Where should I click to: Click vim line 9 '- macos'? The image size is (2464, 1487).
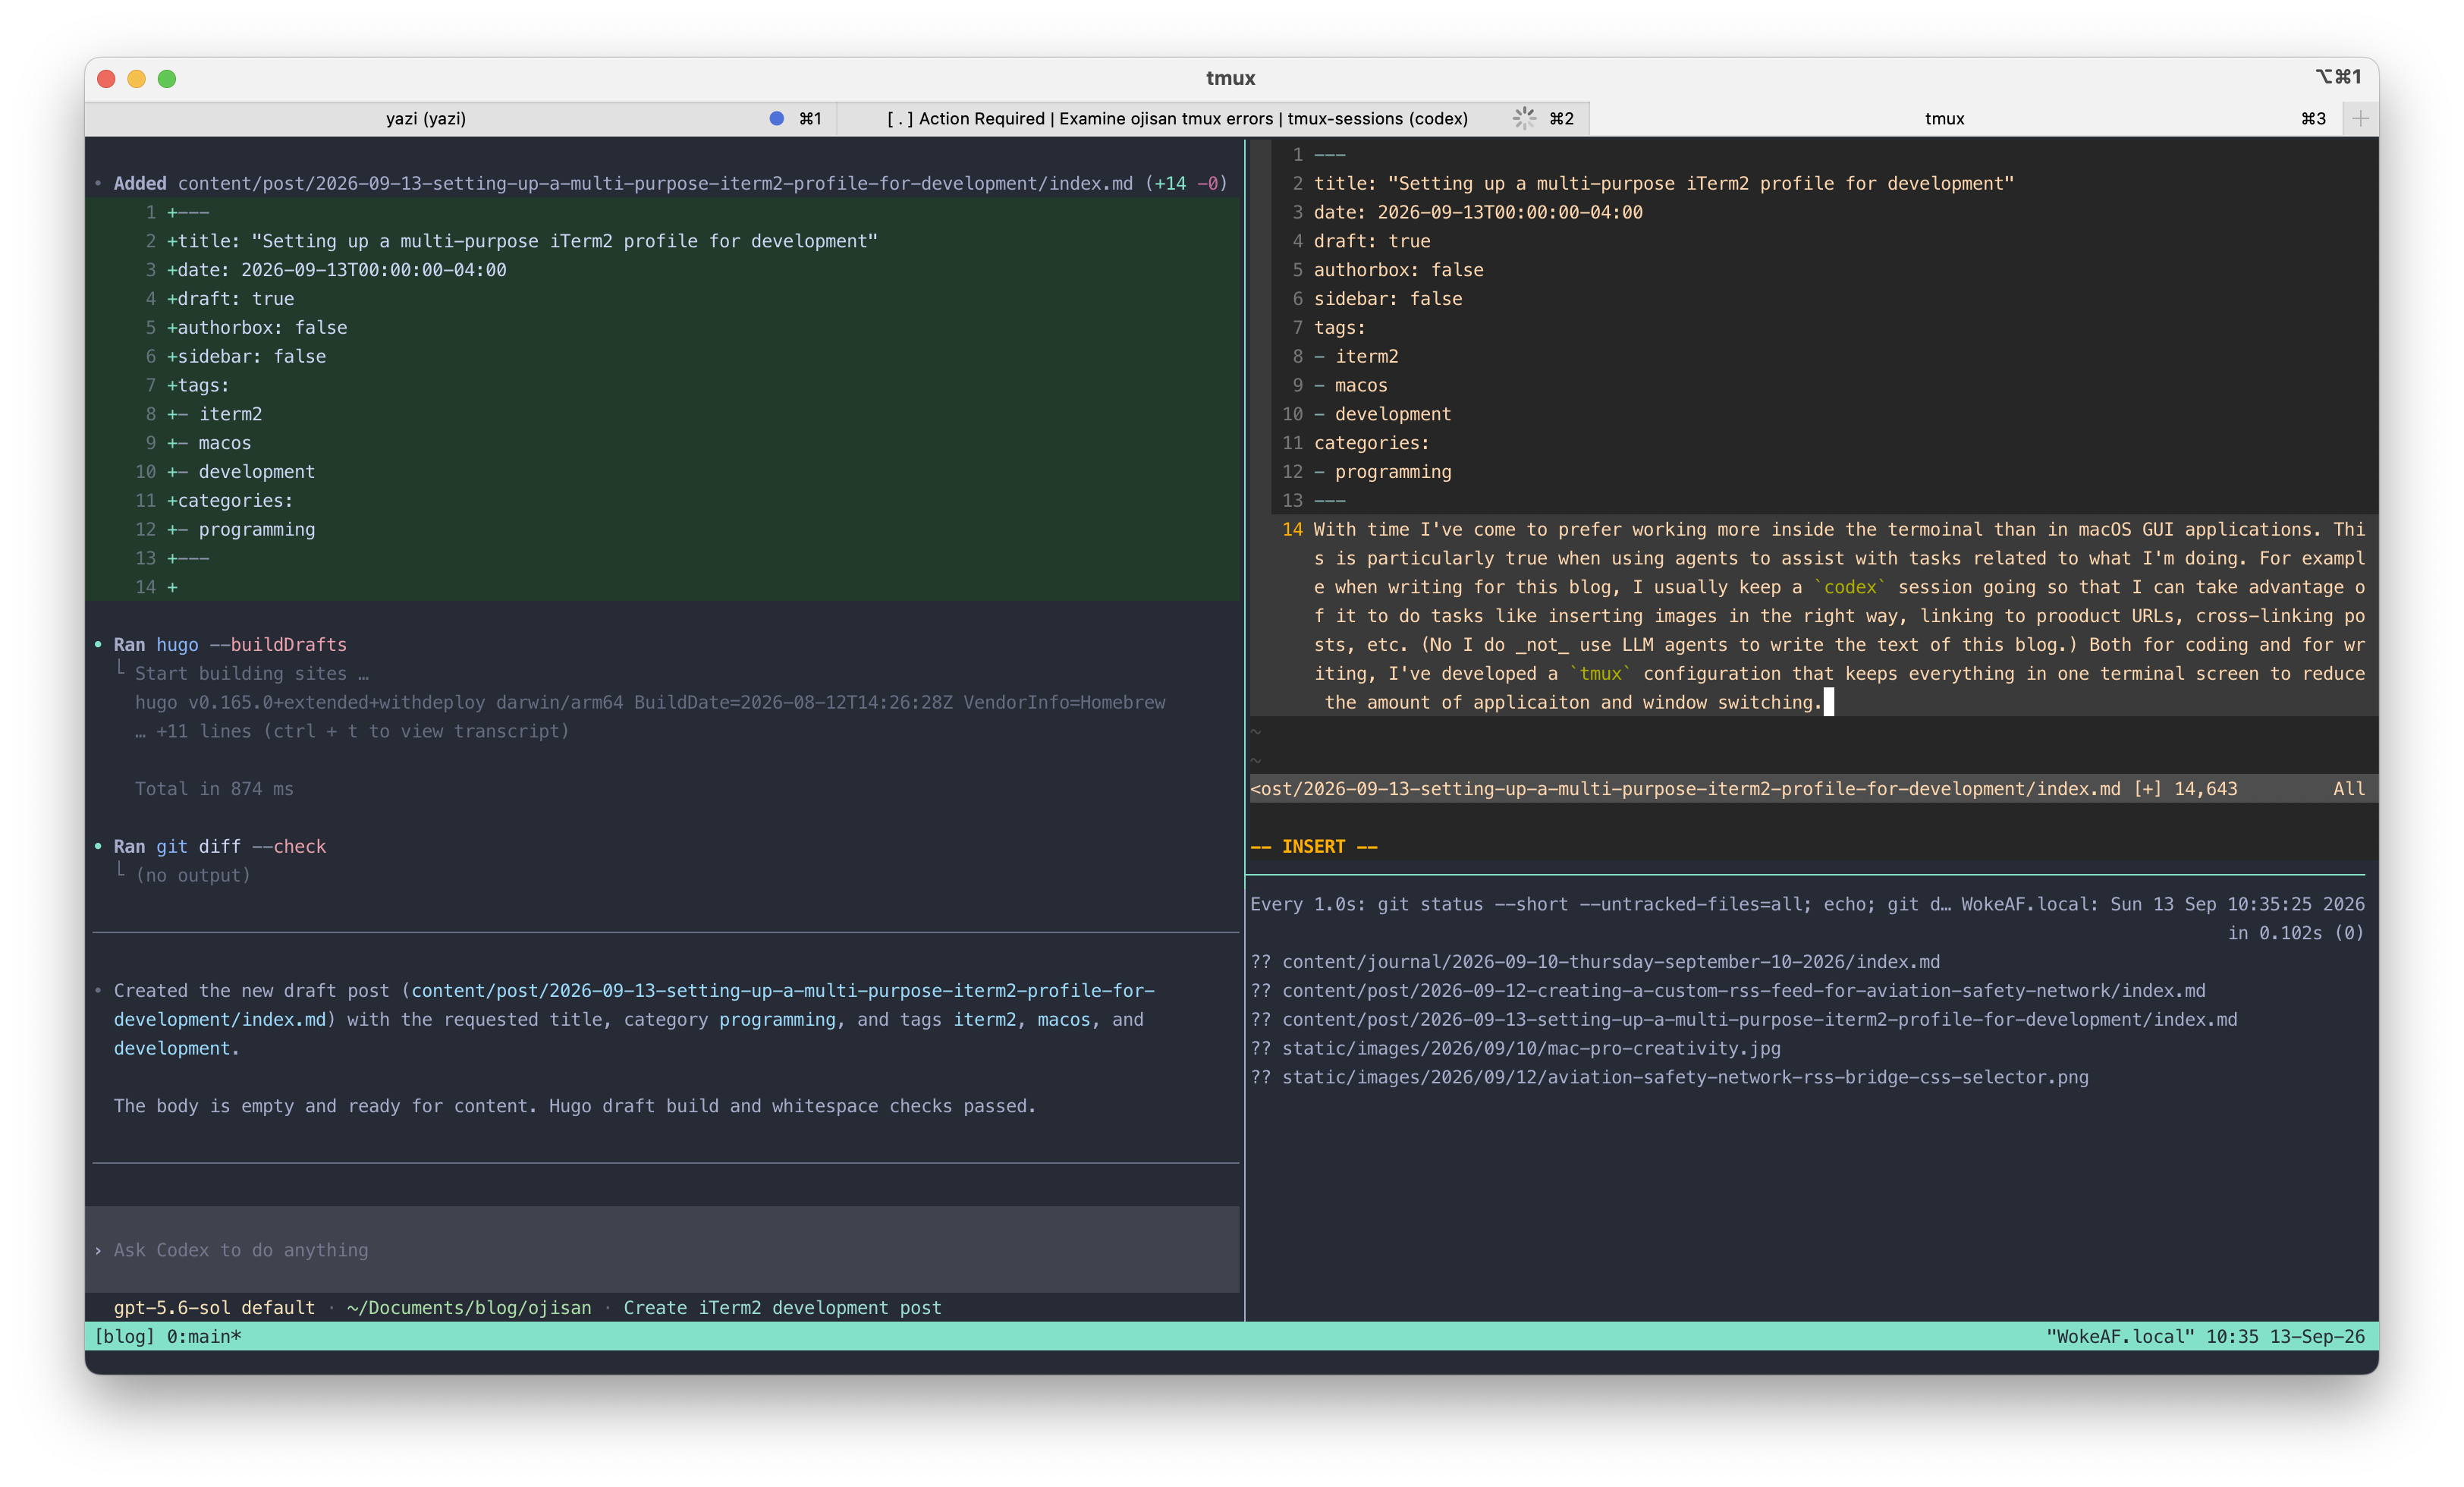point(1351,385)
